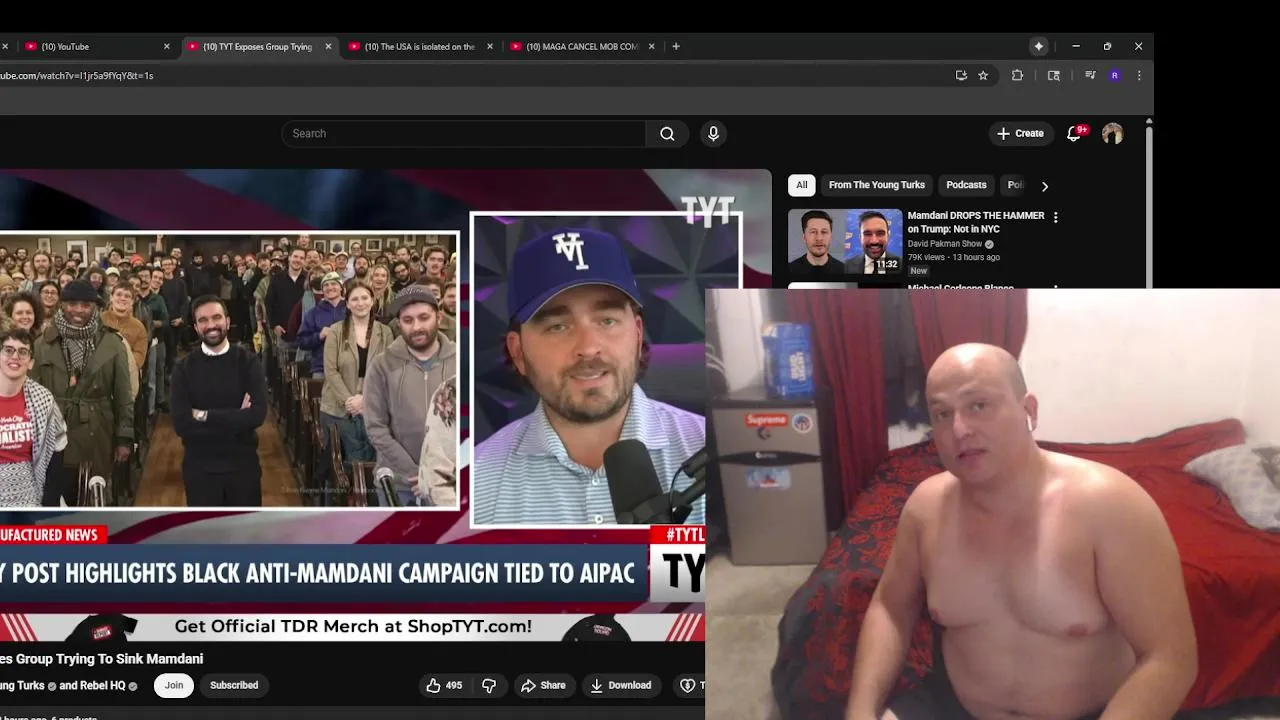Like the video with thumbs up
This screenshot has width=1280, height=720.
point(444,685)
